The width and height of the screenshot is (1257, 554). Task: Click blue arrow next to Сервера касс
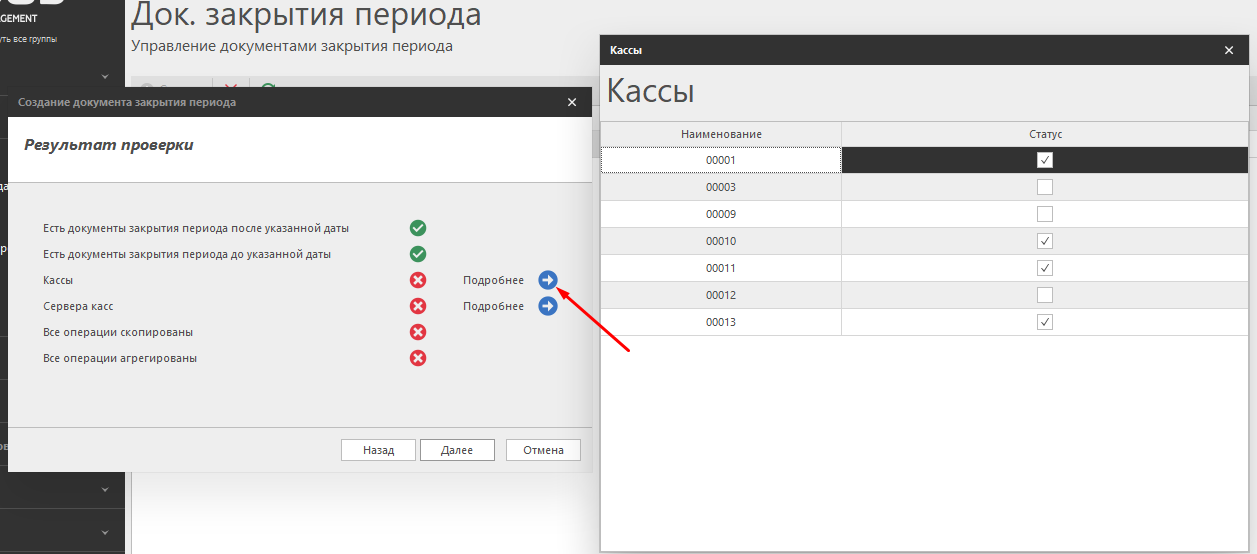click(x=548, y=306)
